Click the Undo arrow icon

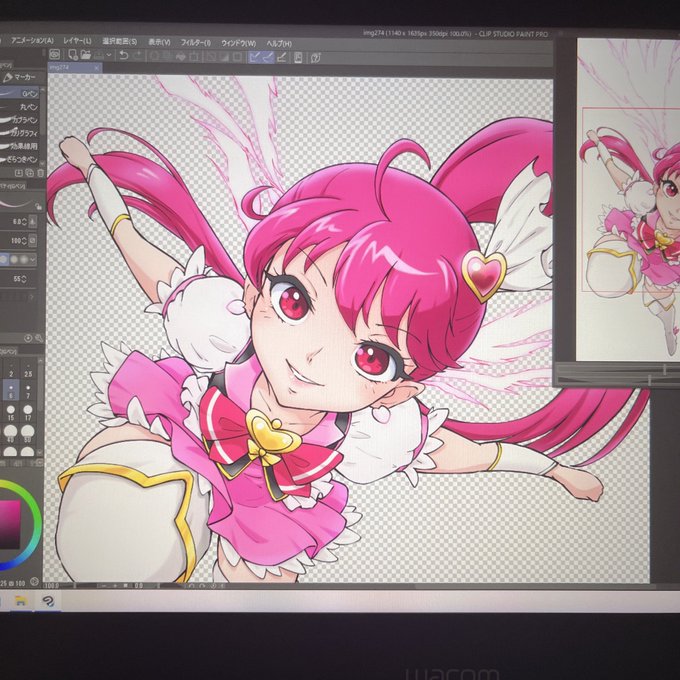[124, 55]
